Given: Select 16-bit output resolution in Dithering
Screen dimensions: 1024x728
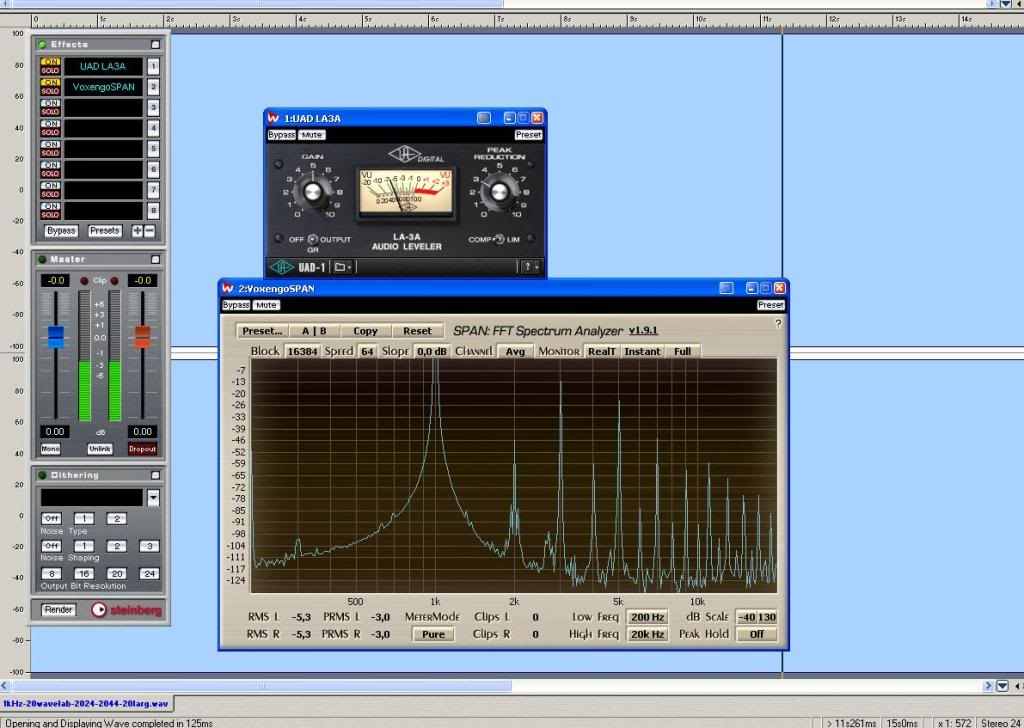Looking at the screenshot, I should [84, 573].
